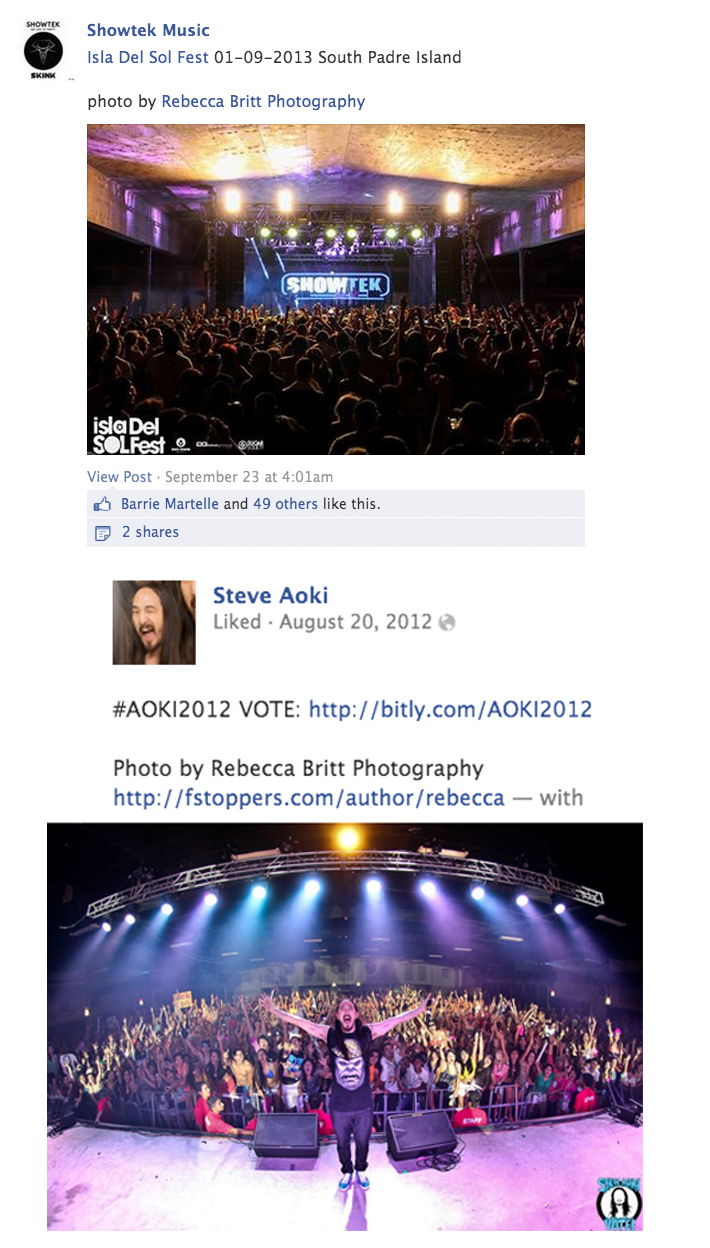Open Rebecca Britt Photography link
The image size is (710, 1248).
[263, 101]
